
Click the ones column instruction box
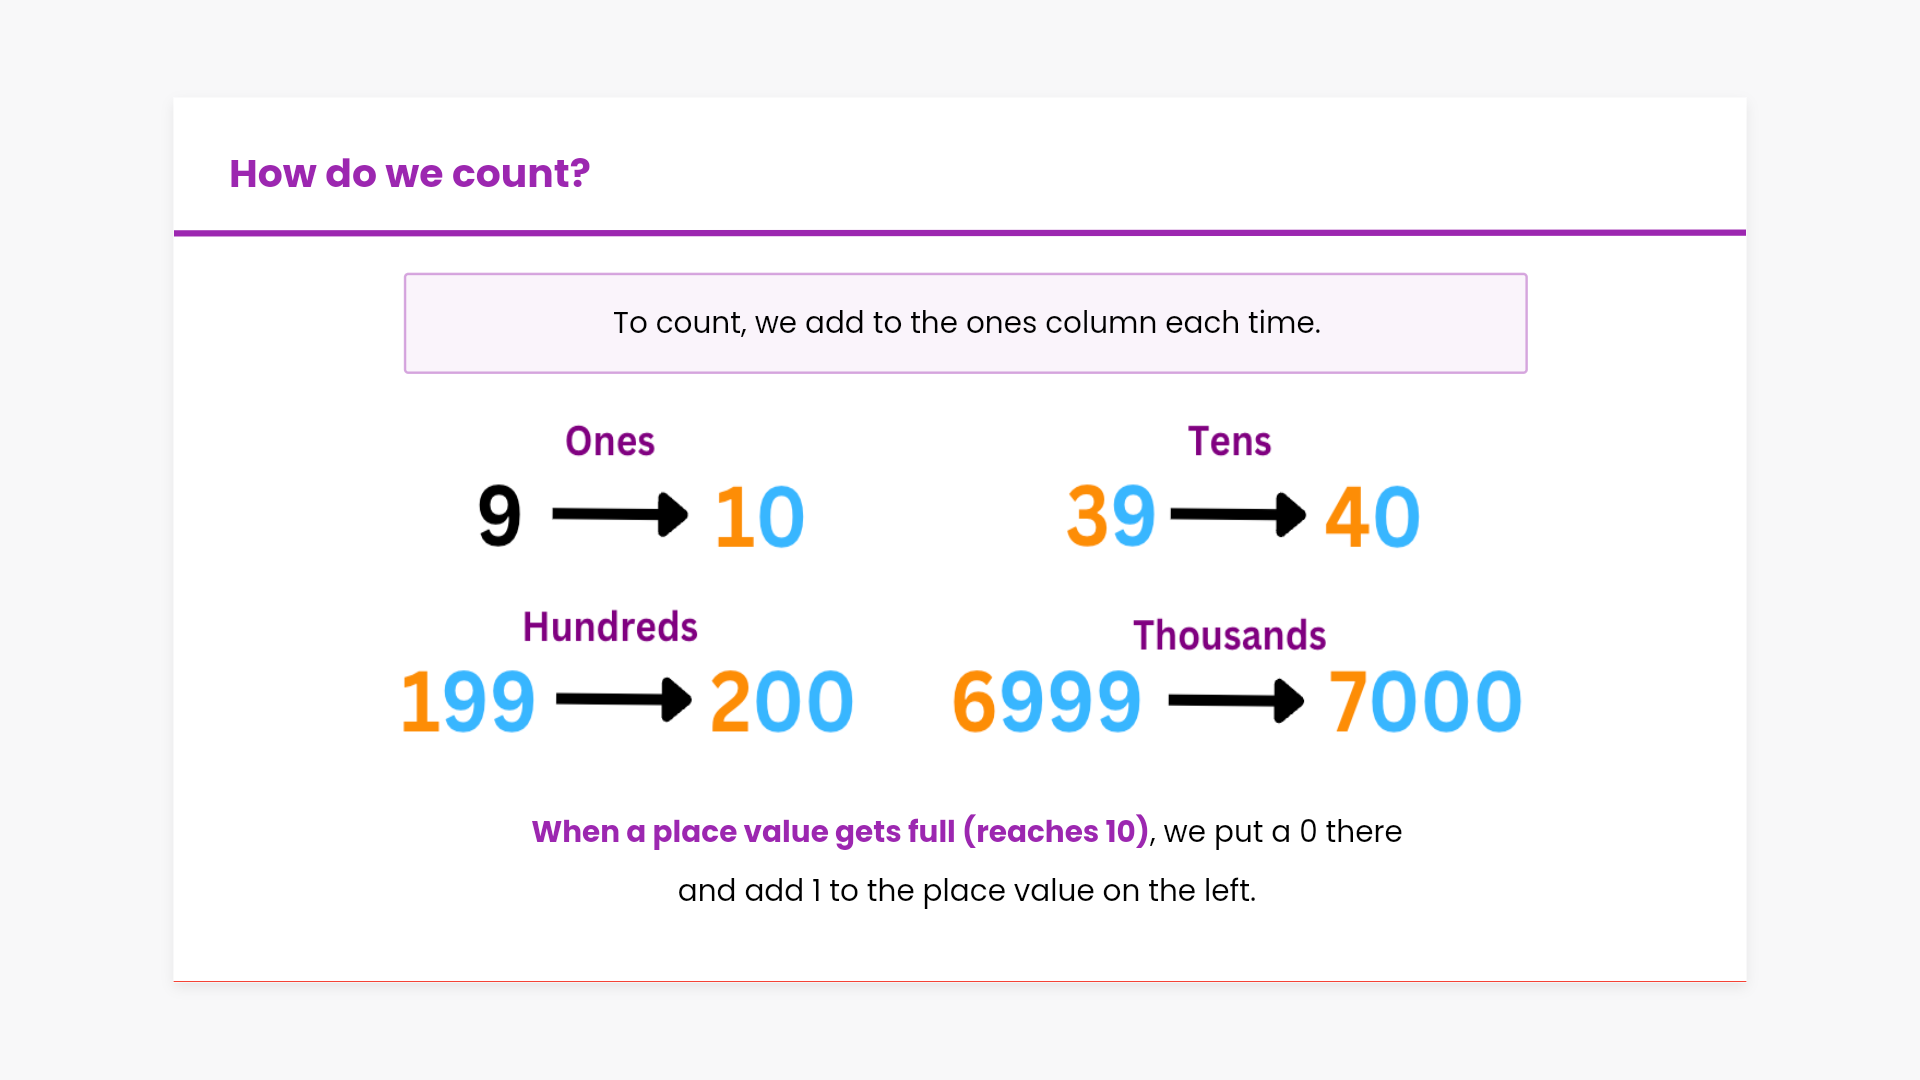(965, 323)
